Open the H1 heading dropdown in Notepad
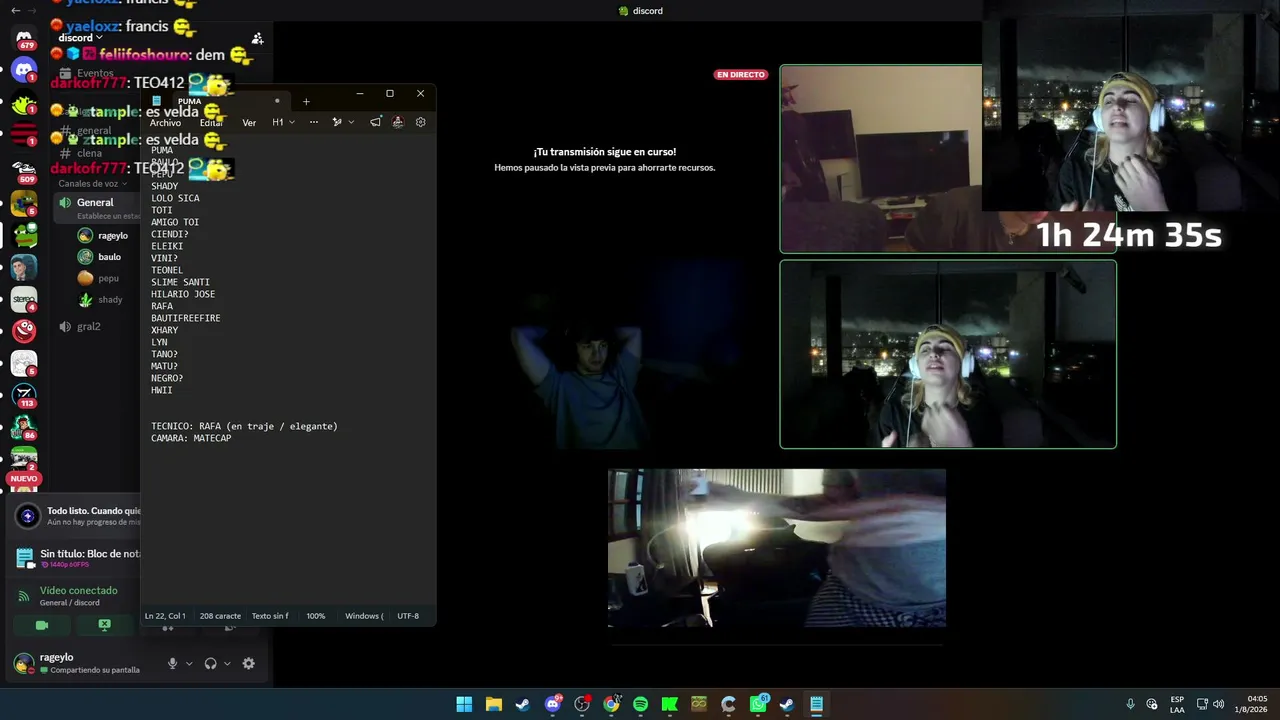Screen dimensions: 1280x720 coord(282,122)
